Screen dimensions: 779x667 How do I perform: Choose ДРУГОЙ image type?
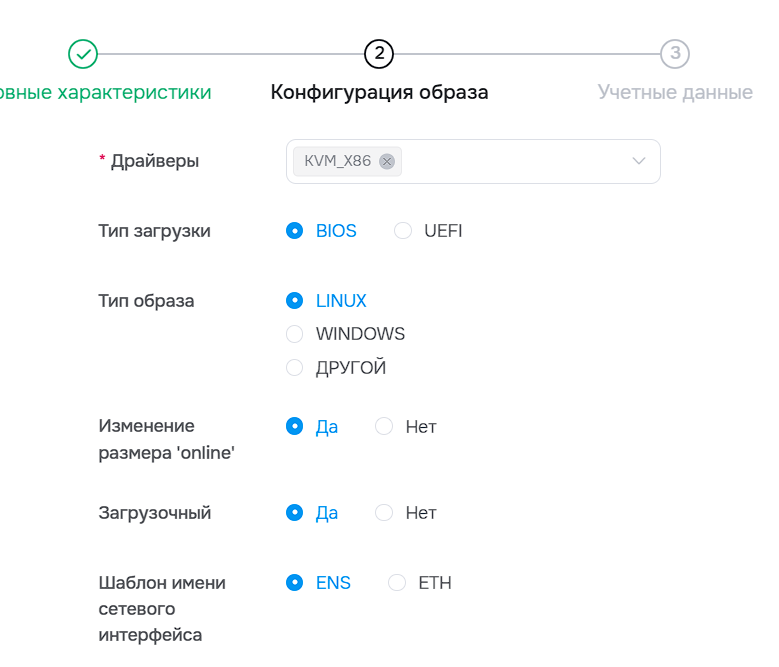click(294, 368)
